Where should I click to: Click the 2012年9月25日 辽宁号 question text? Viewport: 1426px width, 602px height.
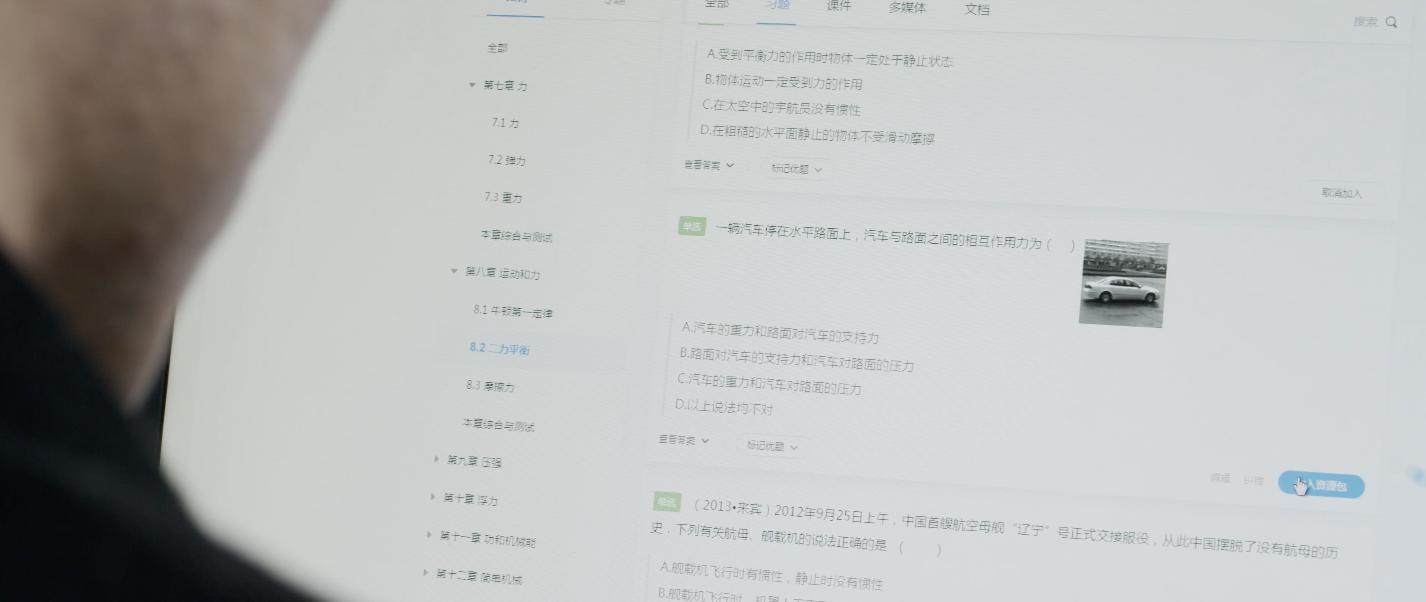click(995, 531)
